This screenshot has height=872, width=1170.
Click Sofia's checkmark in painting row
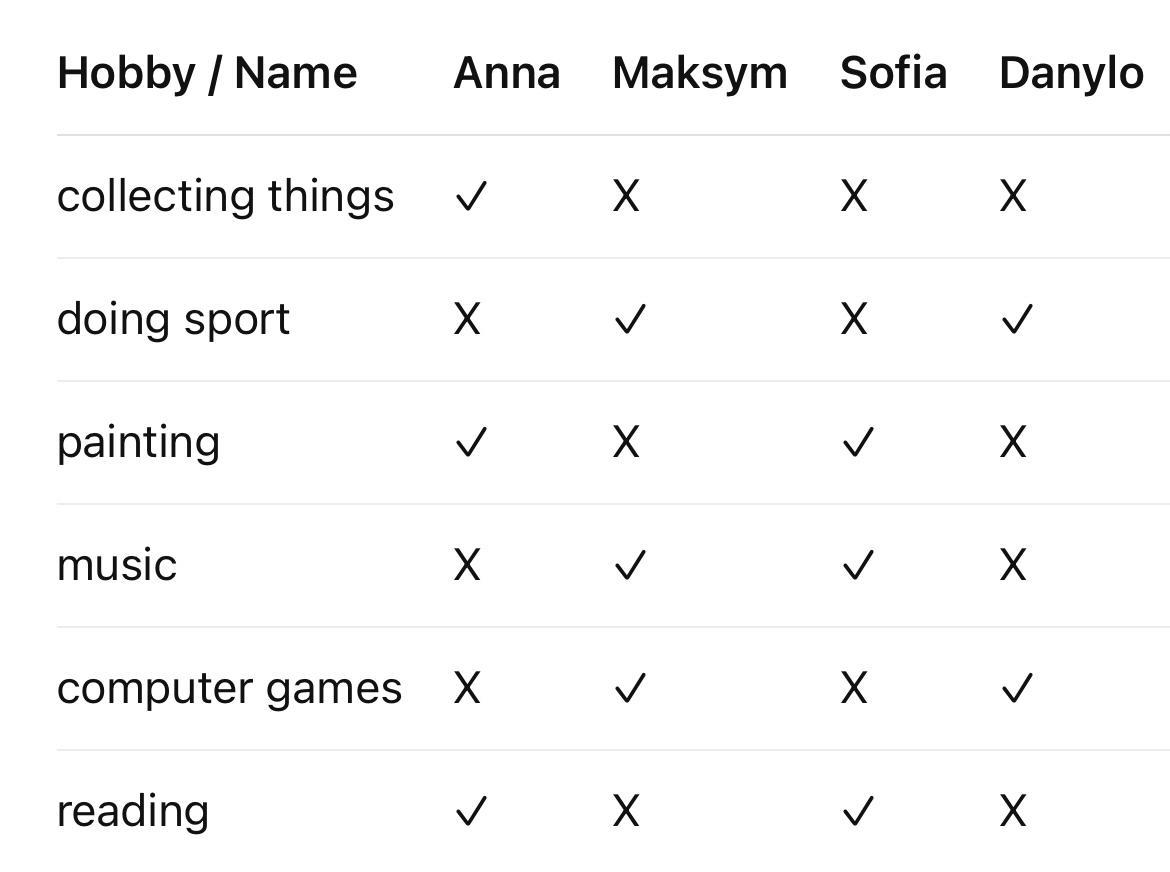[858, 443]
